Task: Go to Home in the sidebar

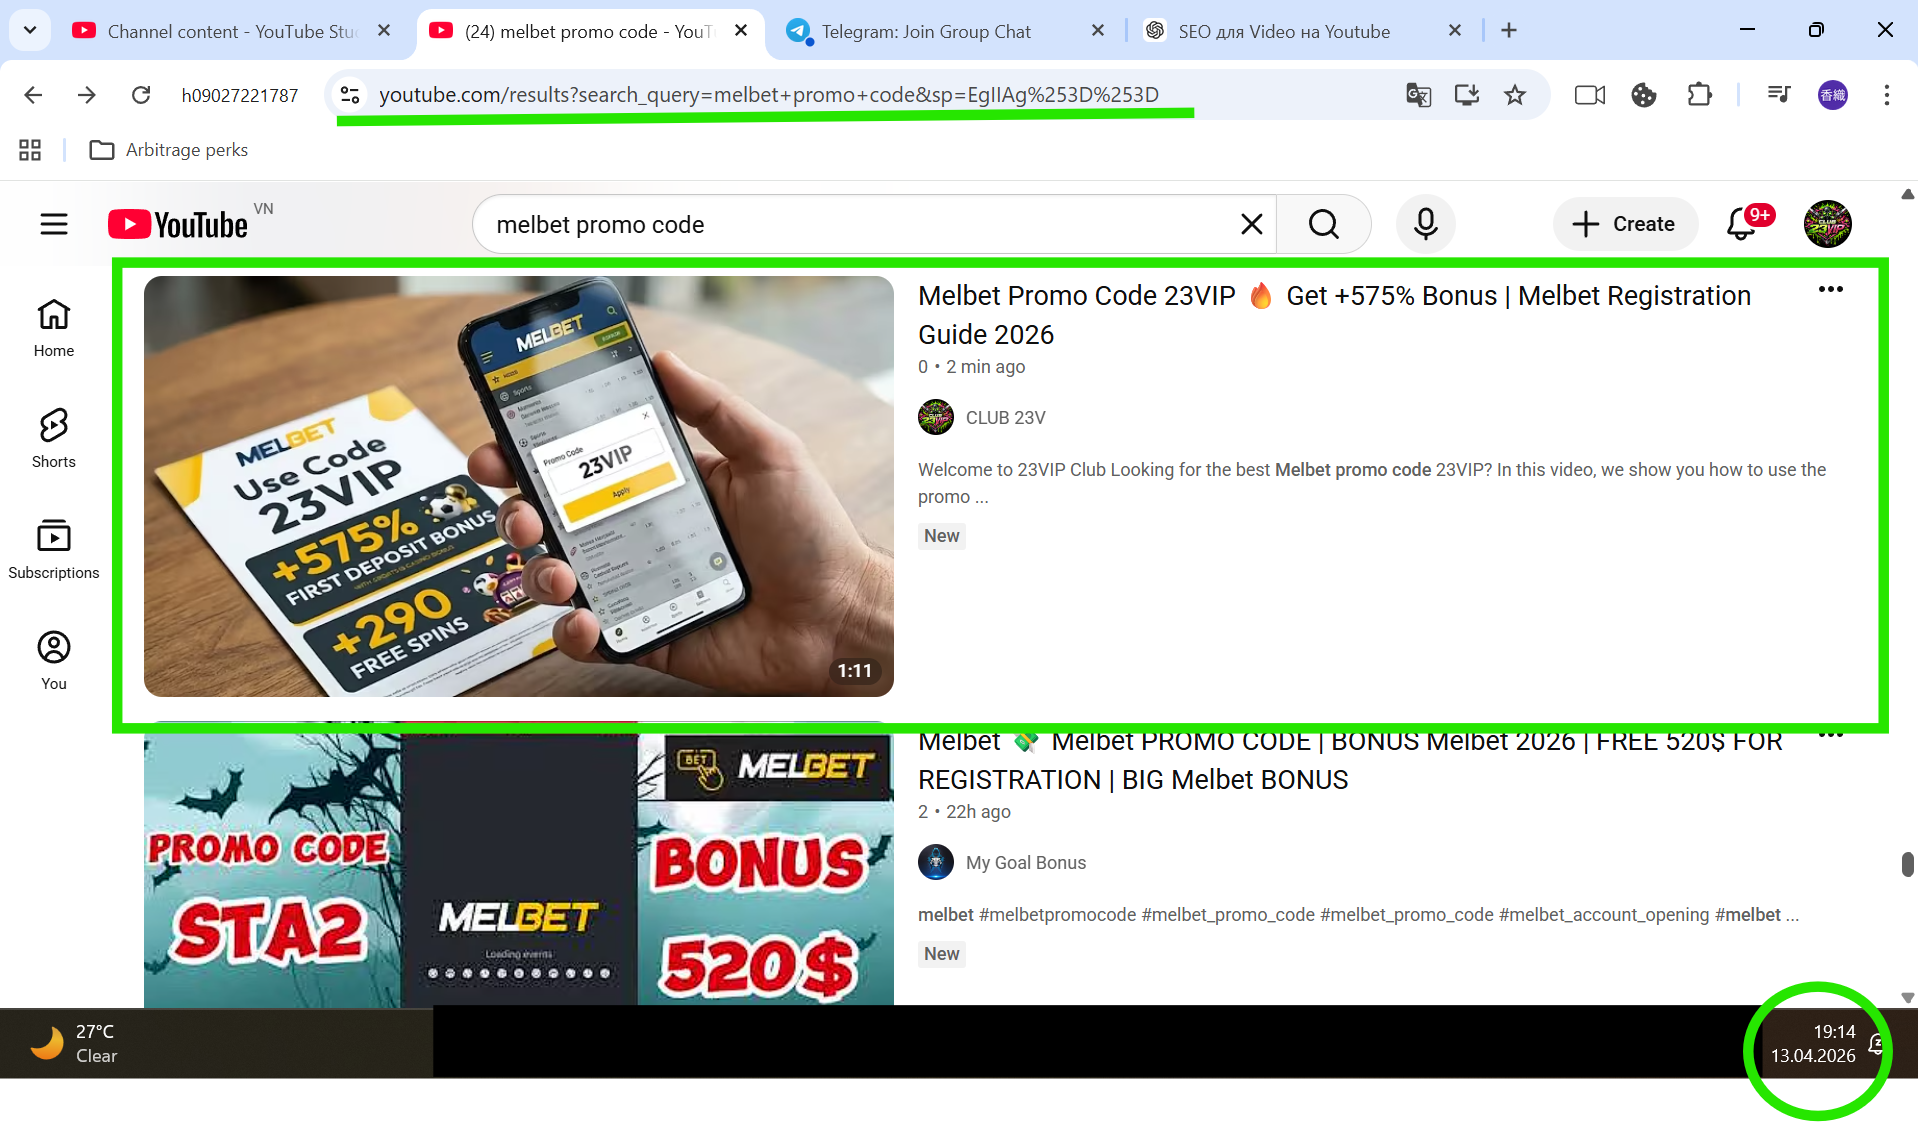Action: click(x=54, y=328)
